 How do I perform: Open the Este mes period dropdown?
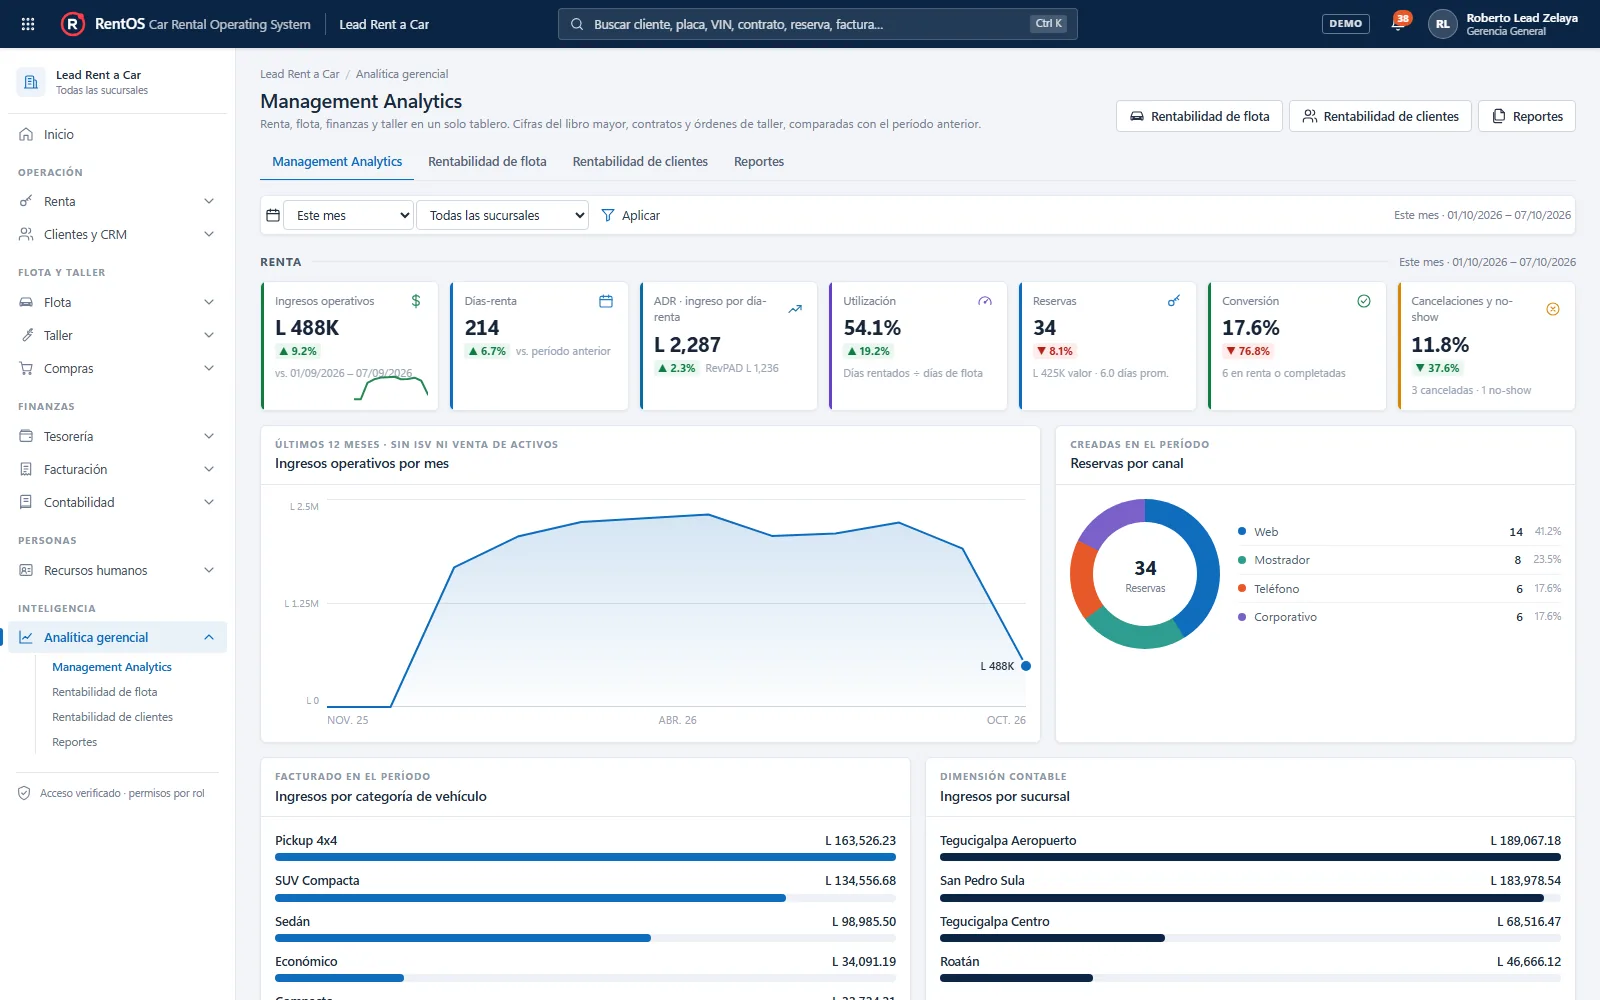[x=349, y=215]
